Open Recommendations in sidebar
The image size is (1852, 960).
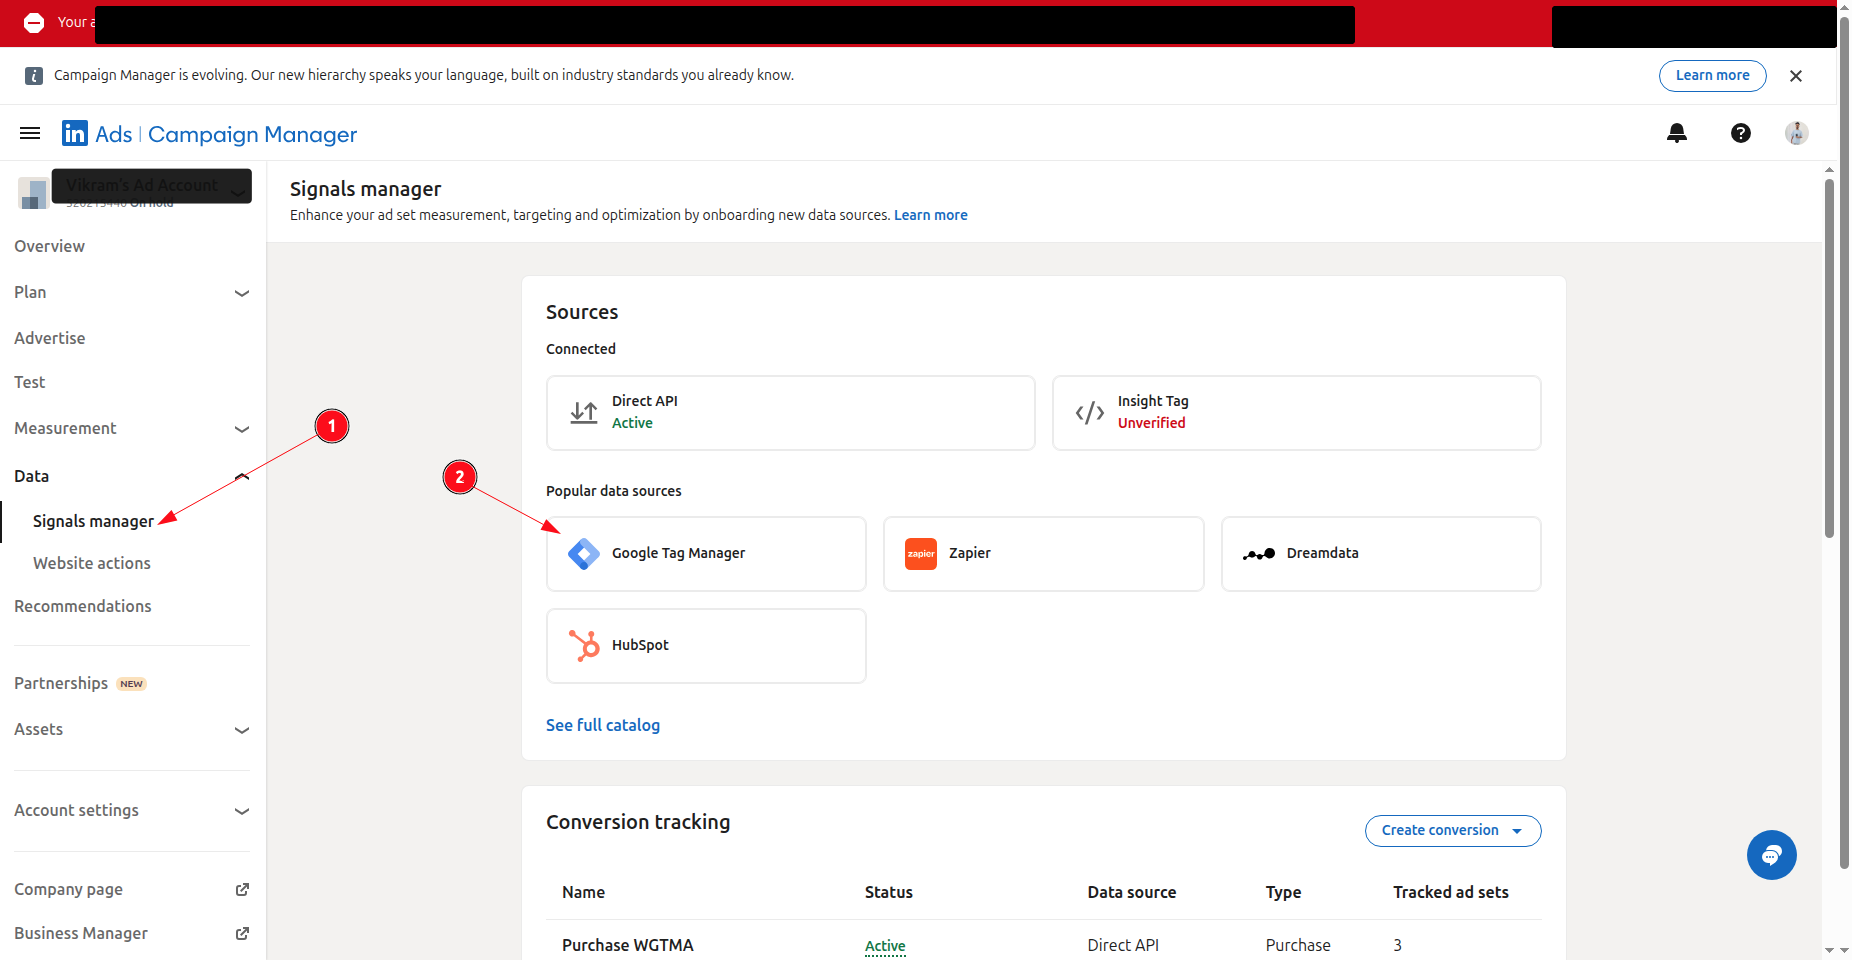[x=83, y=606]
